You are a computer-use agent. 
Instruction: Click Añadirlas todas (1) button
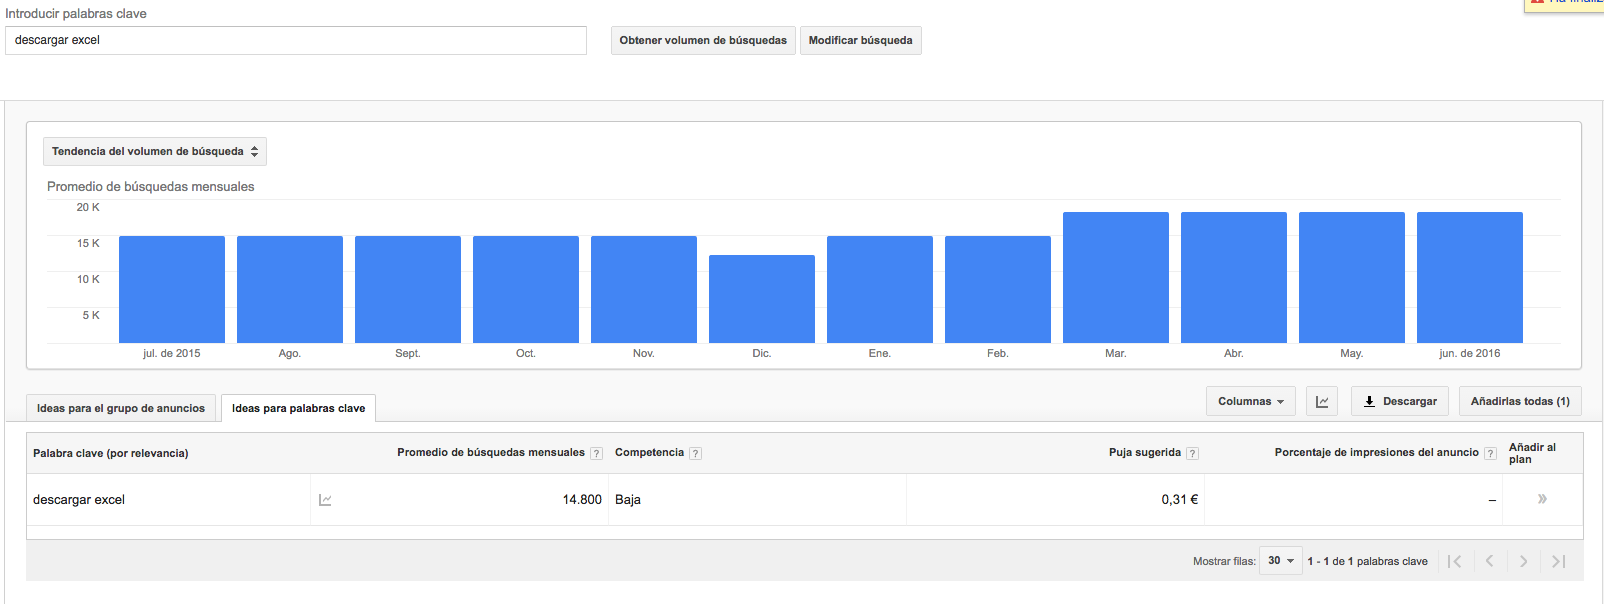[x=1520, y=401]
